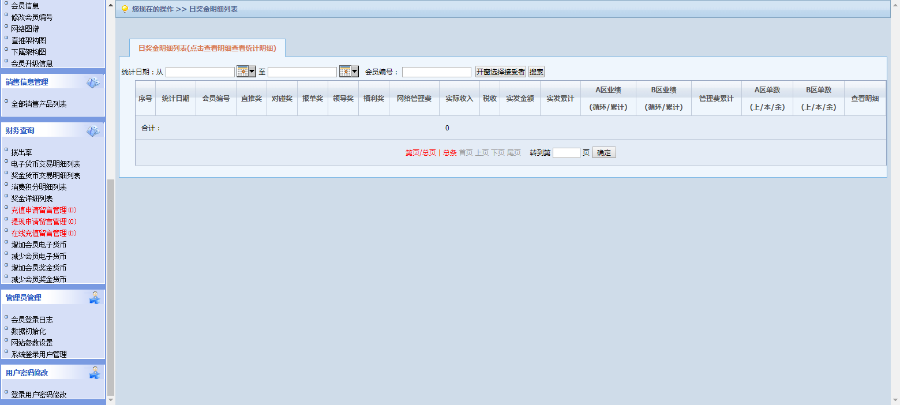Image resolution: width=900 pixels, height=405 pixels.
Task: Click the lightbulb icon in the breadcrumb bar
Action: pos(124,9)
